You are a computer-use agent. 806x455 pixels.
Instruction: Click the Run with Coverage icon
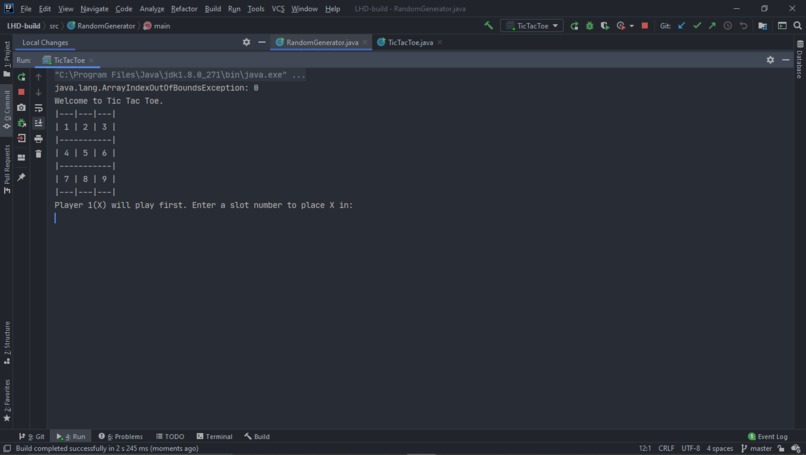(x=604, y=26)
